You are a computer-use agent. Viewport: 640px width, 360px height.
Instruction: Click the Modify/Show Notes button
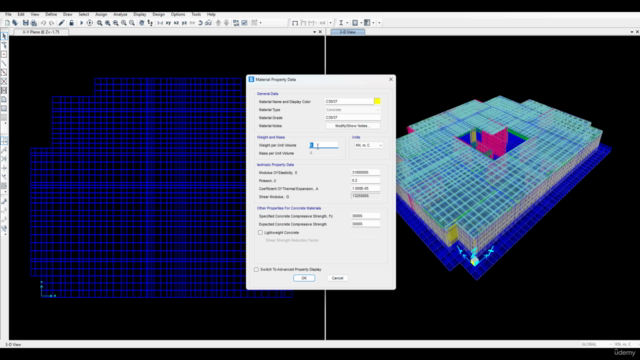coord(353,126)
